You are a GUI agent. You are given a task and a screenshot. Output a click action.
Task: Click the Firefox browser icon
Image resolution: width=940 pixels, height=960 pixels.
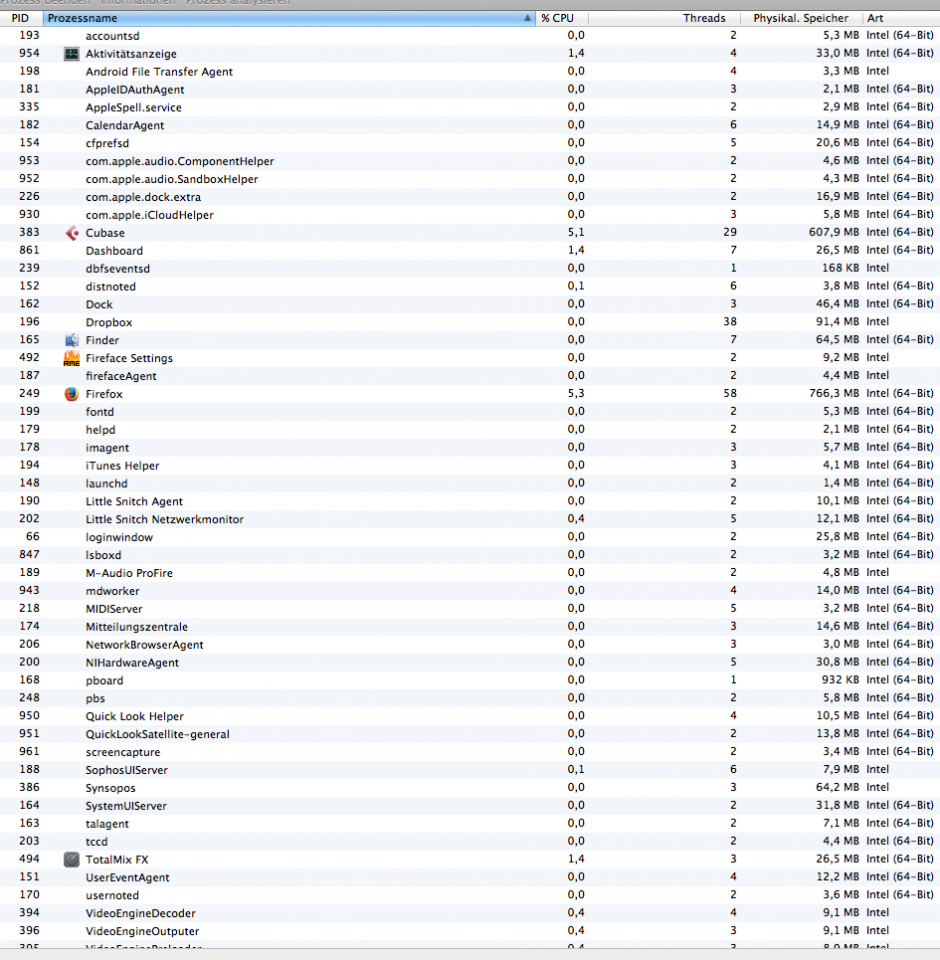72,394
